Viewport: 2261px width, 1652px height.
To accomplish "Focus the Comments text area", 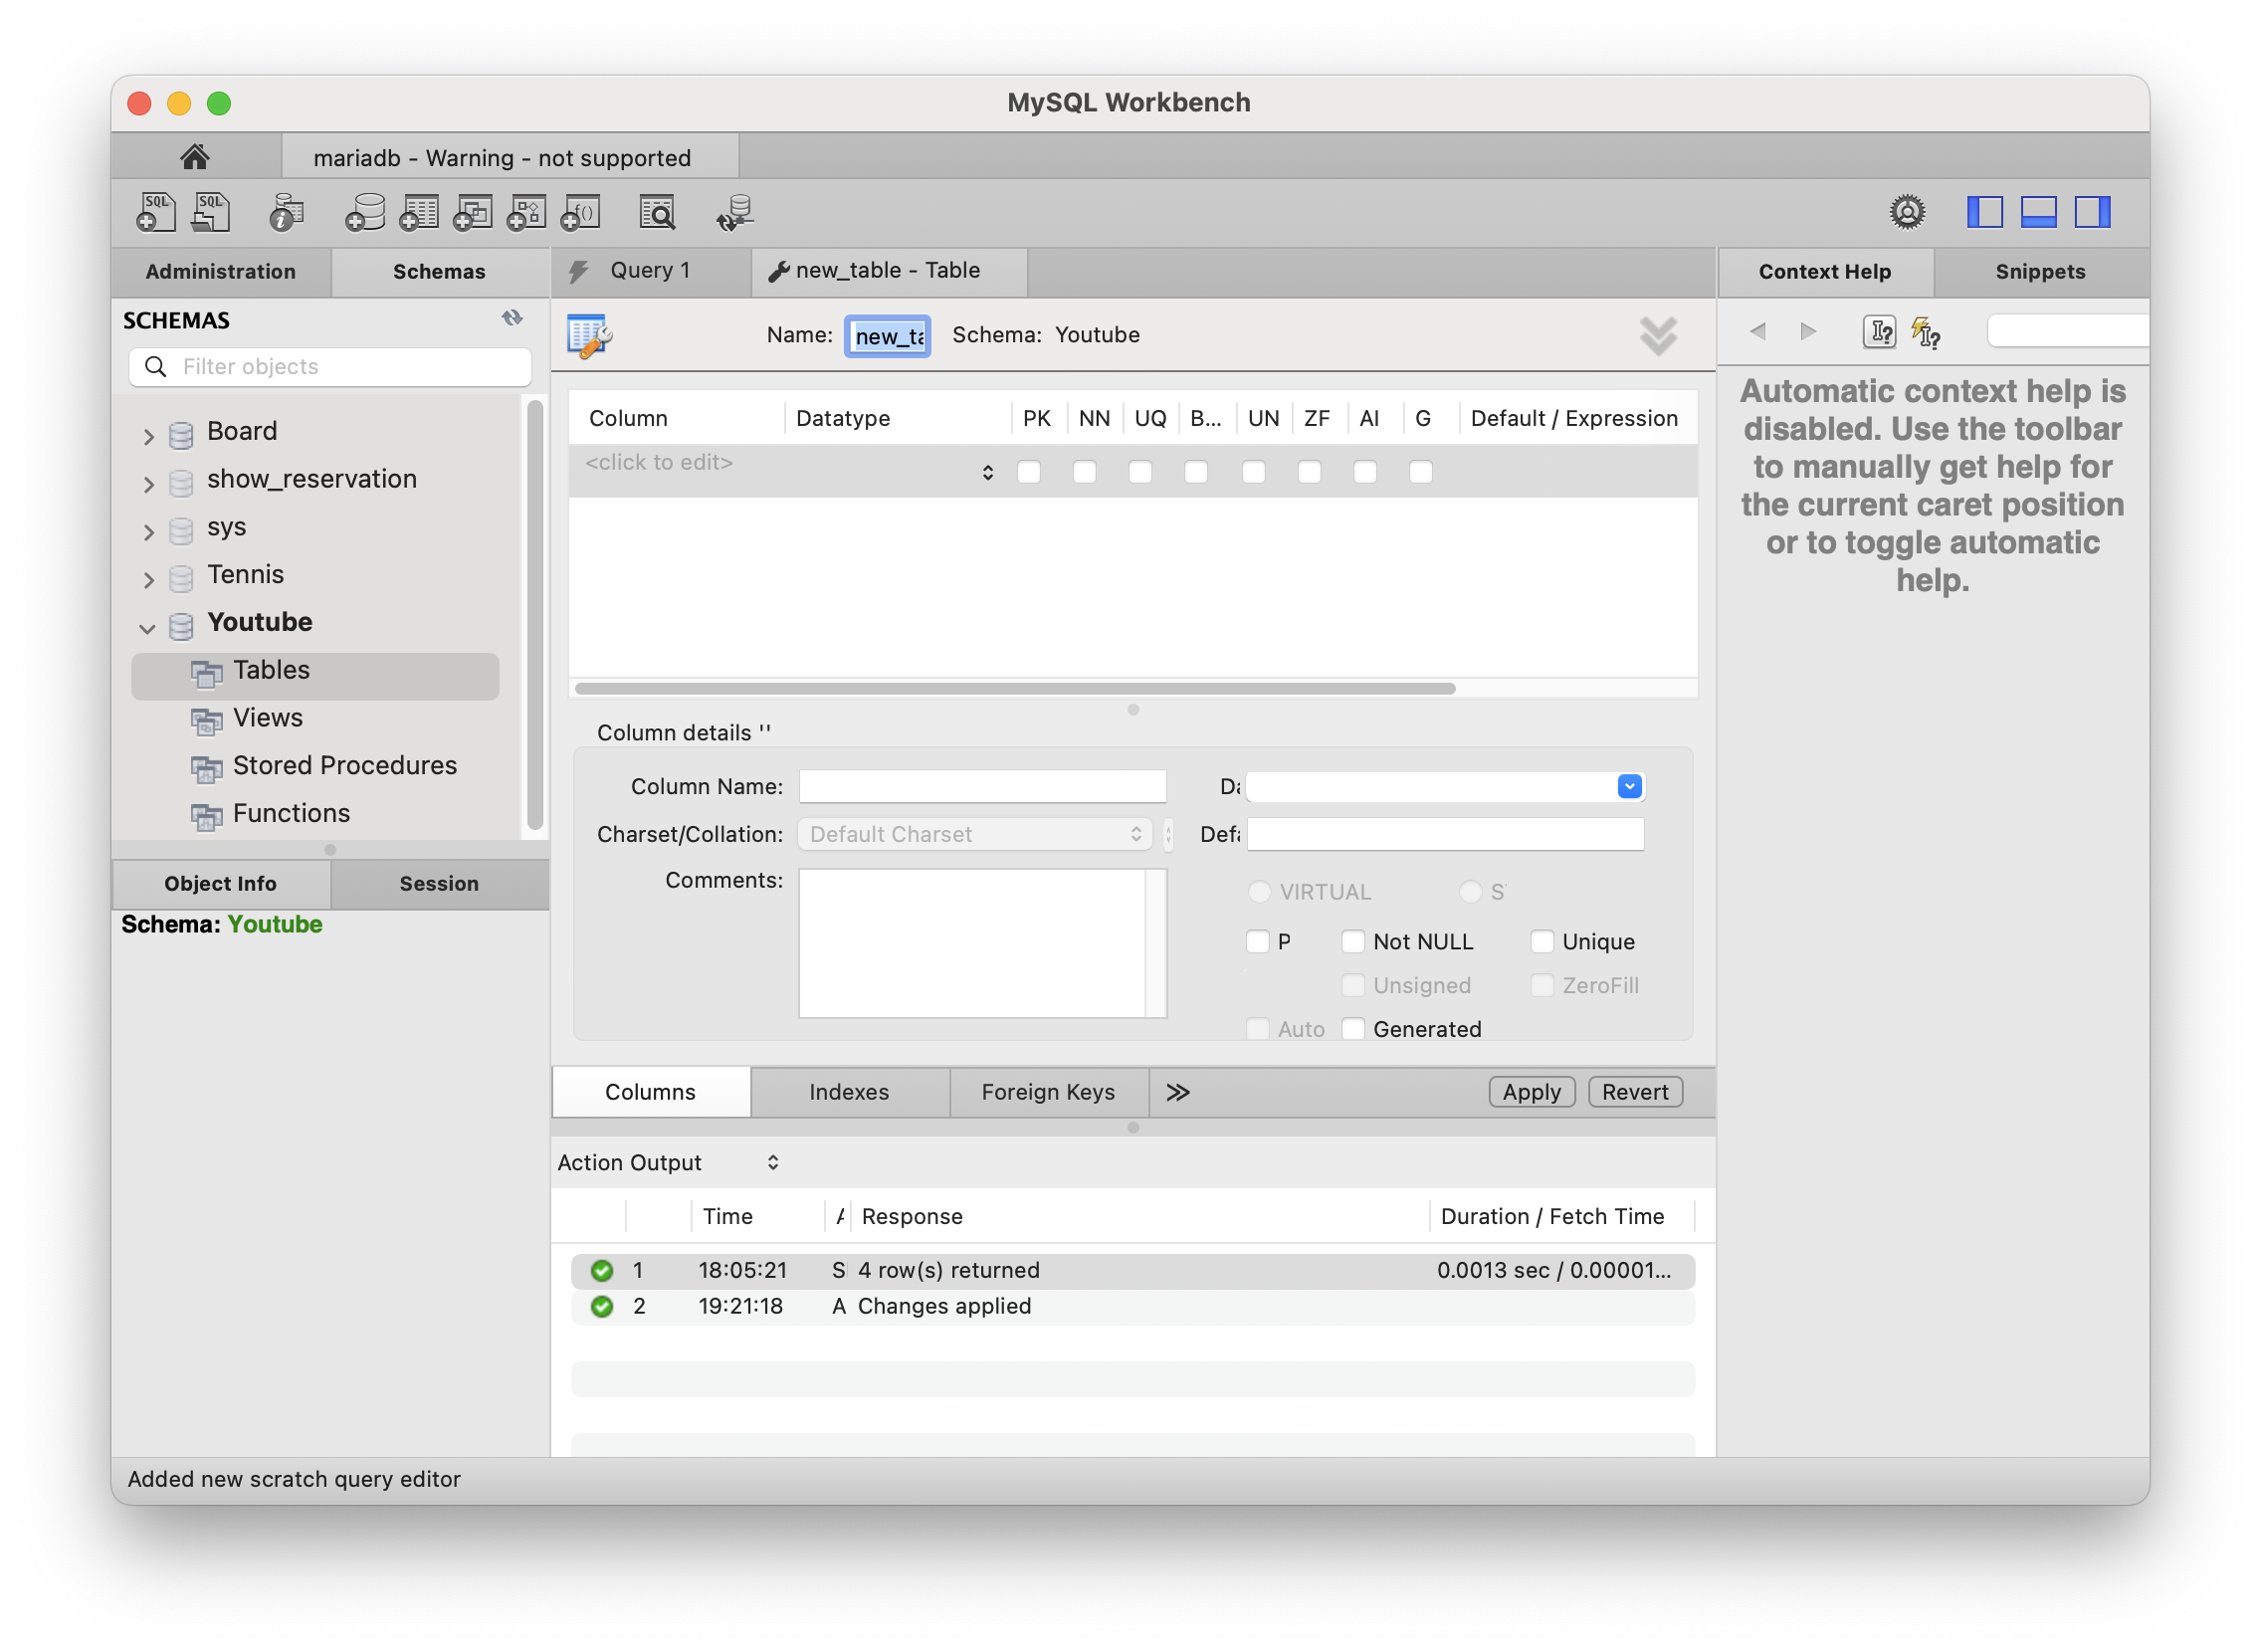I will 983,943.
